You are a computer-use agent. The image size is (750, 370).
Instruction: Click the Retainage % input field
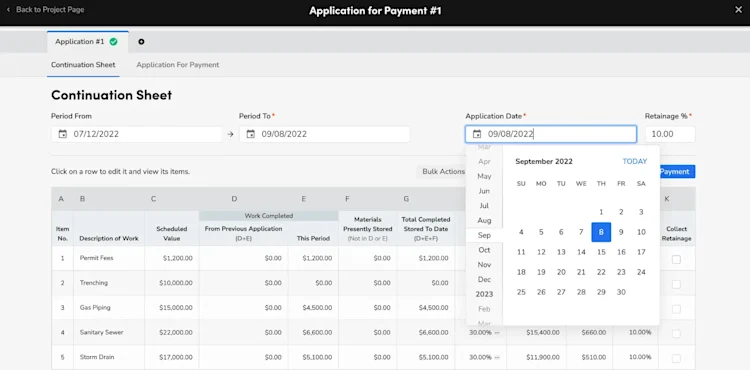pos(670,134)
